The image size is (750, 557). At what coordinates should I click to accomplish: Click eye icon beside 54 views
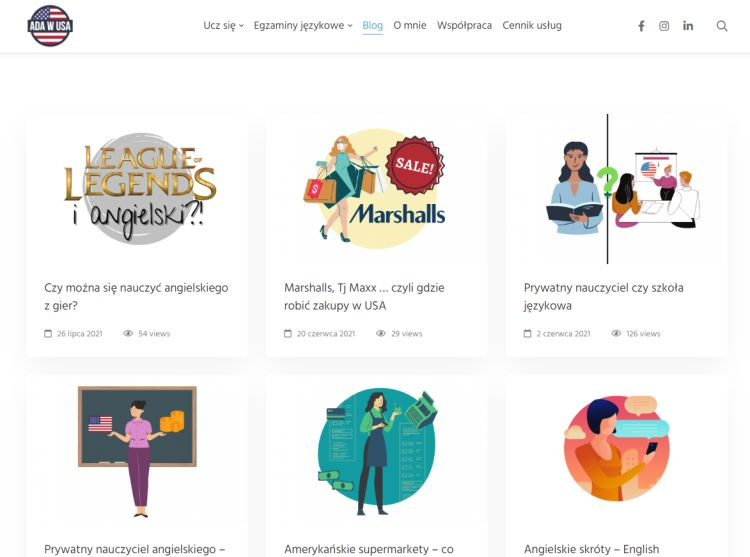(x=128, y=333)
